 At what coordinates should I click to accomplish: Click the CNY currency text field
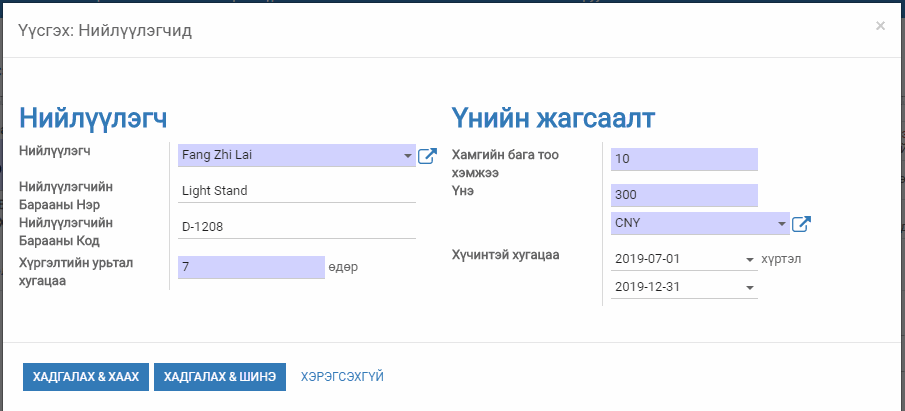[692, 224]
